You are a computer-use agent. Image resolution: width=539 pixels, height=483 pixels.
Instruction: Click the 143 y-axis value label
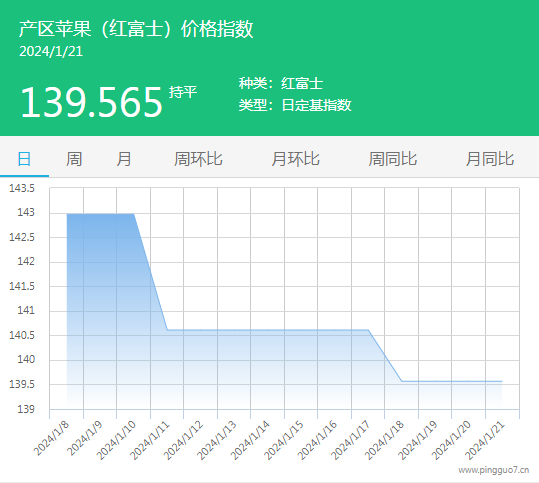[26, 212]
